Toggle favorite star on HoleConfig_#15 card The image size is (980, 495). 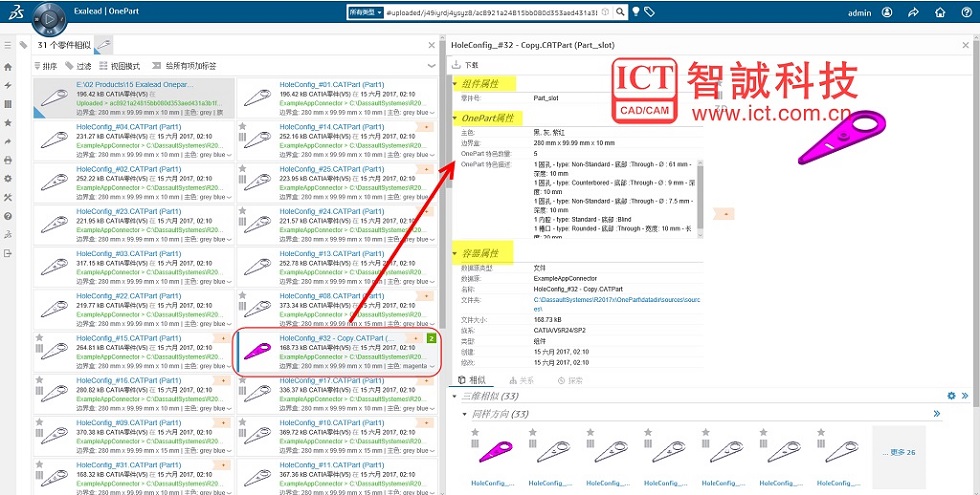[39, 338]
